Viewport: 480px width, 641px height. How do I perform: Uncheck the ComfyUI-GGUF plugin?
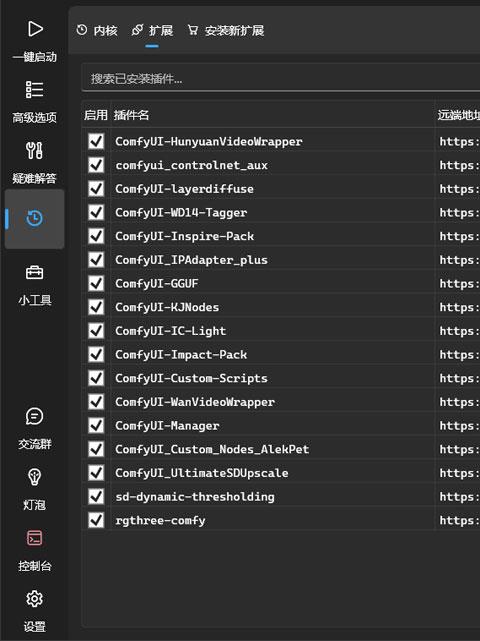coord(96,283)
